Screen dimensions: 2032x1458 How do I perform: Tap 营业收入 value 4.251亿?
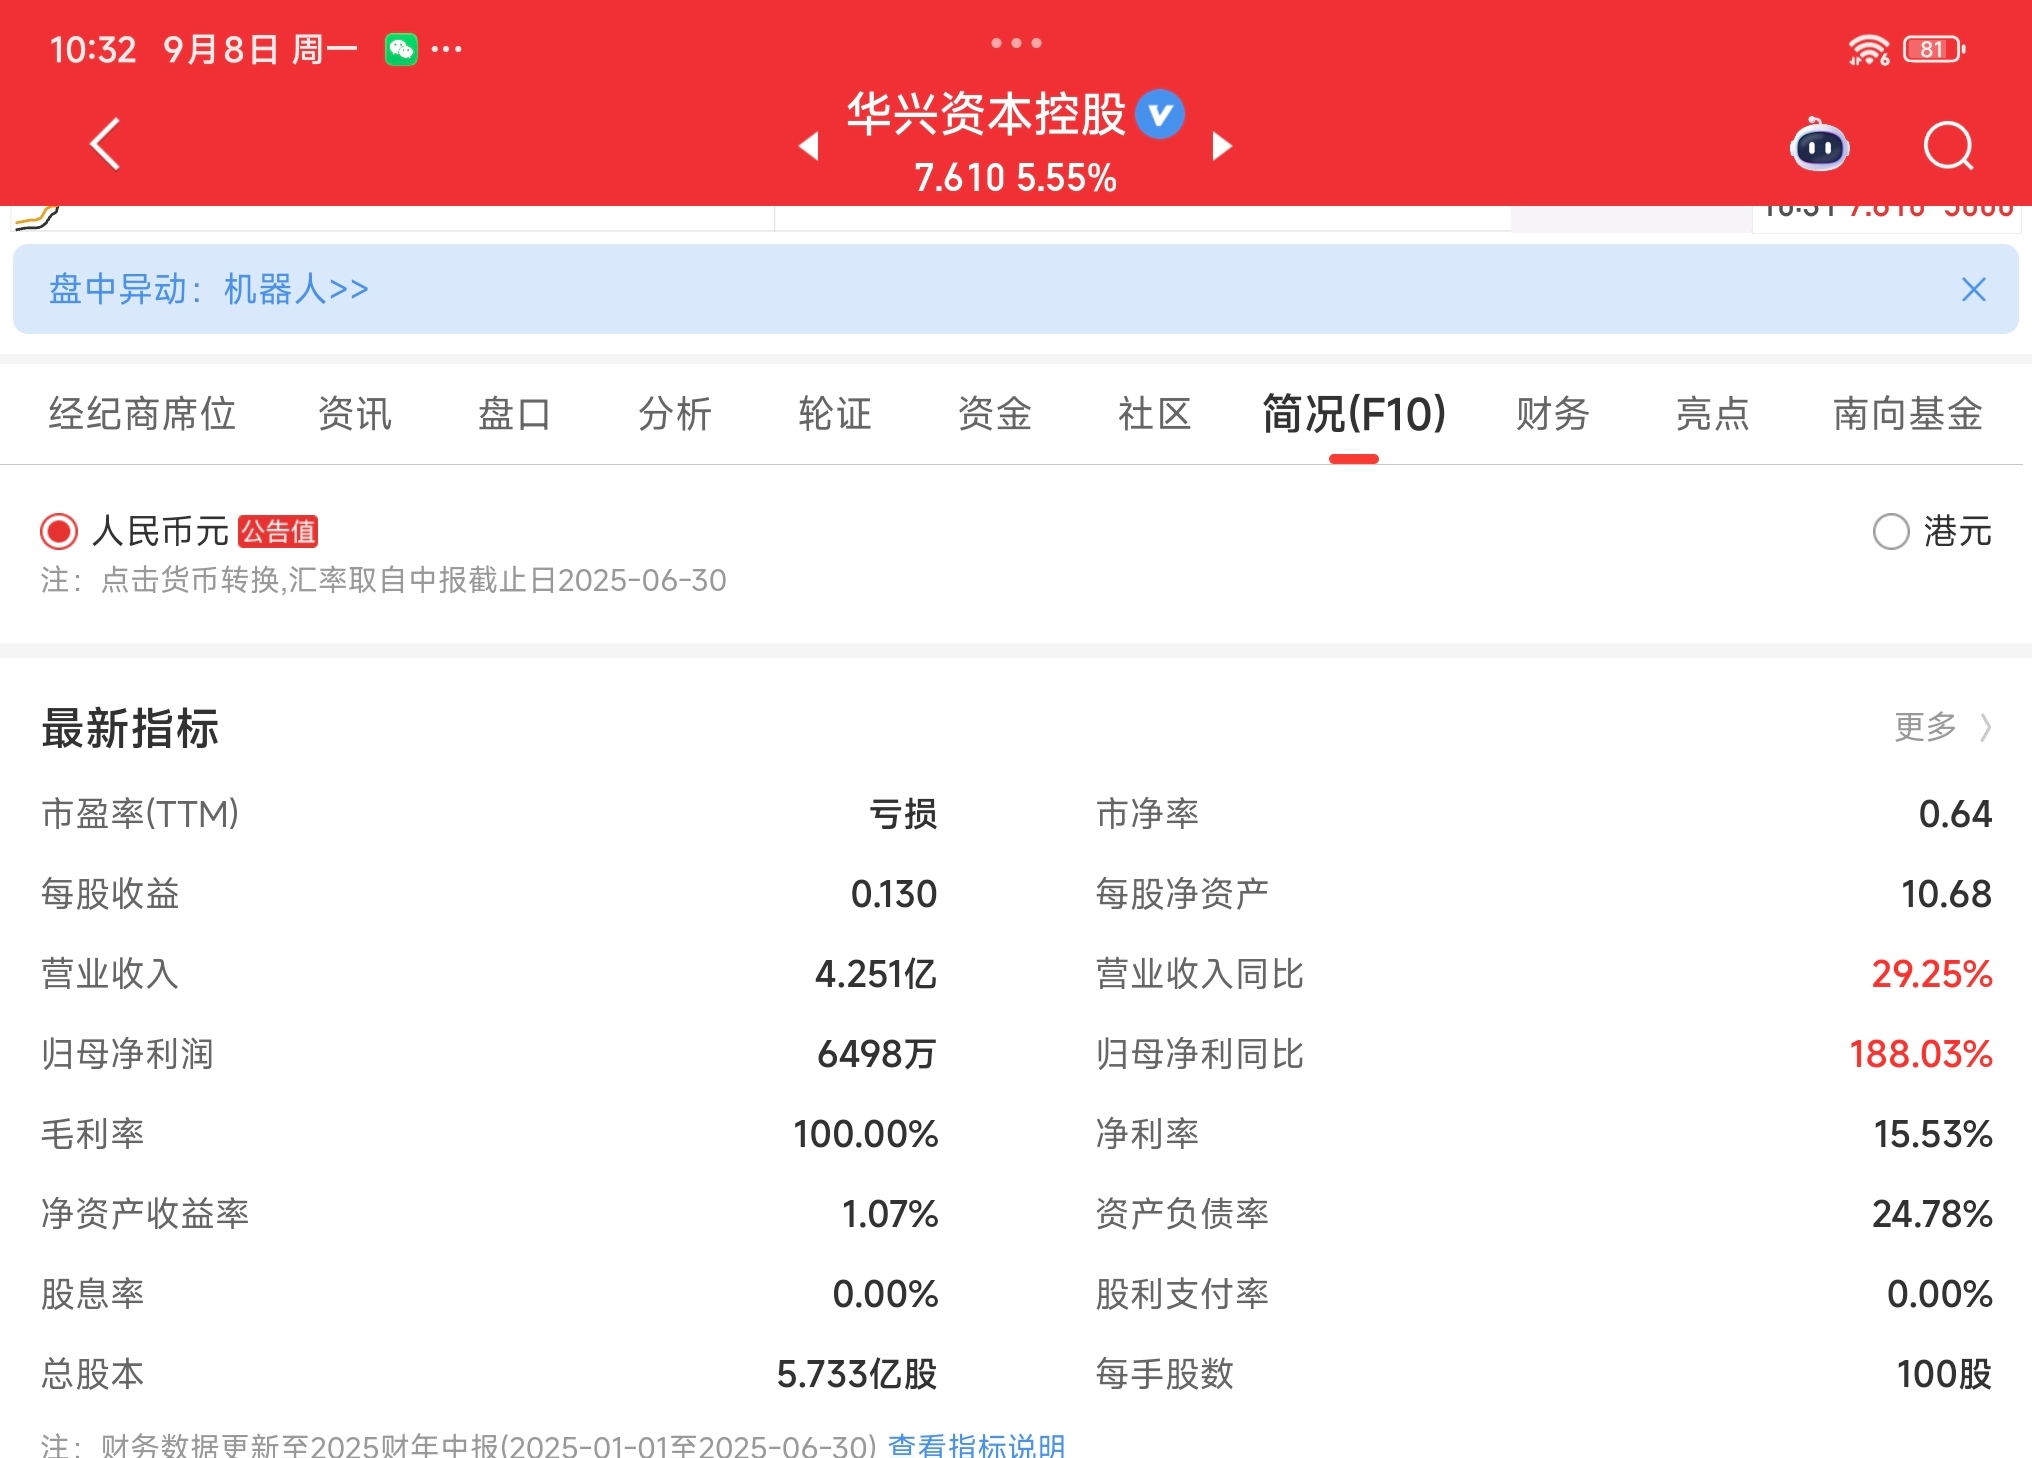click(x=876, y=974)
